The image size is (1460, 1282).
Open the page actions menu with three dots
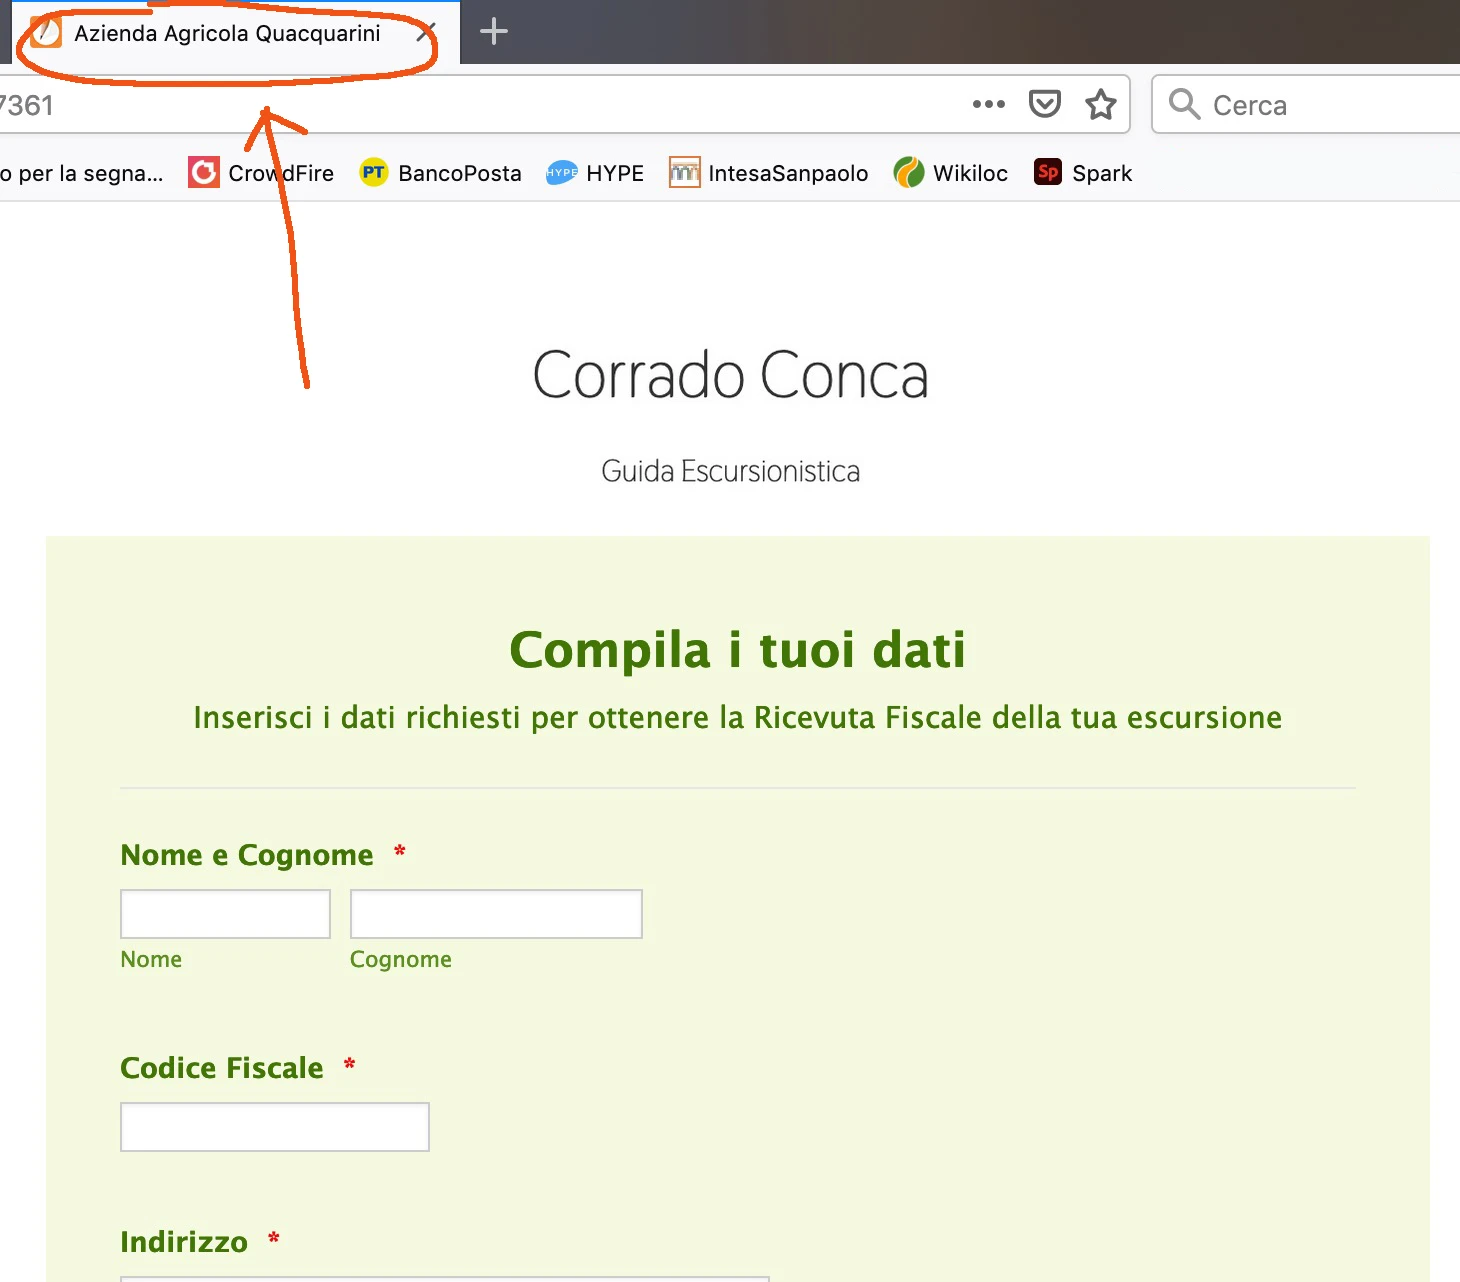[988, 103]
